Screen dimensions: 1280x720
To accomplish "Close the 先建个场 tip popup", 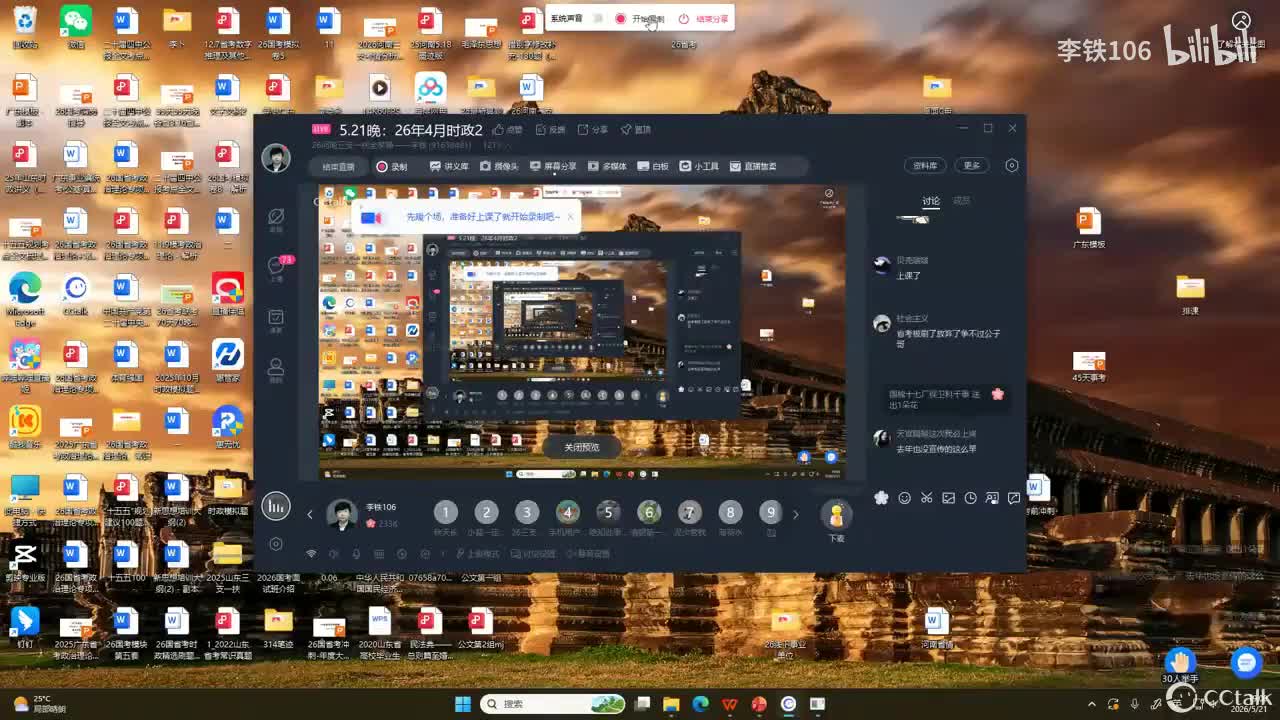I will (571, 216).
